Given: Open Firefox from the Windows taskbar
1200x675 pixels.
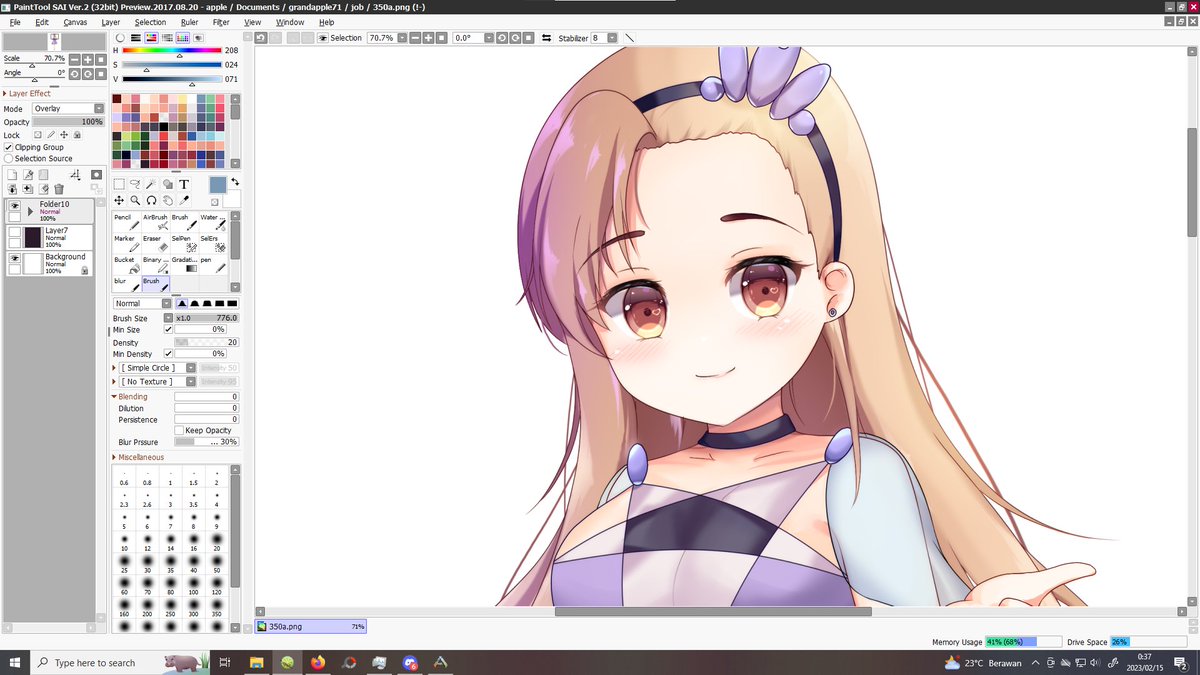Looking at the screenshot, I should (318, 662).
